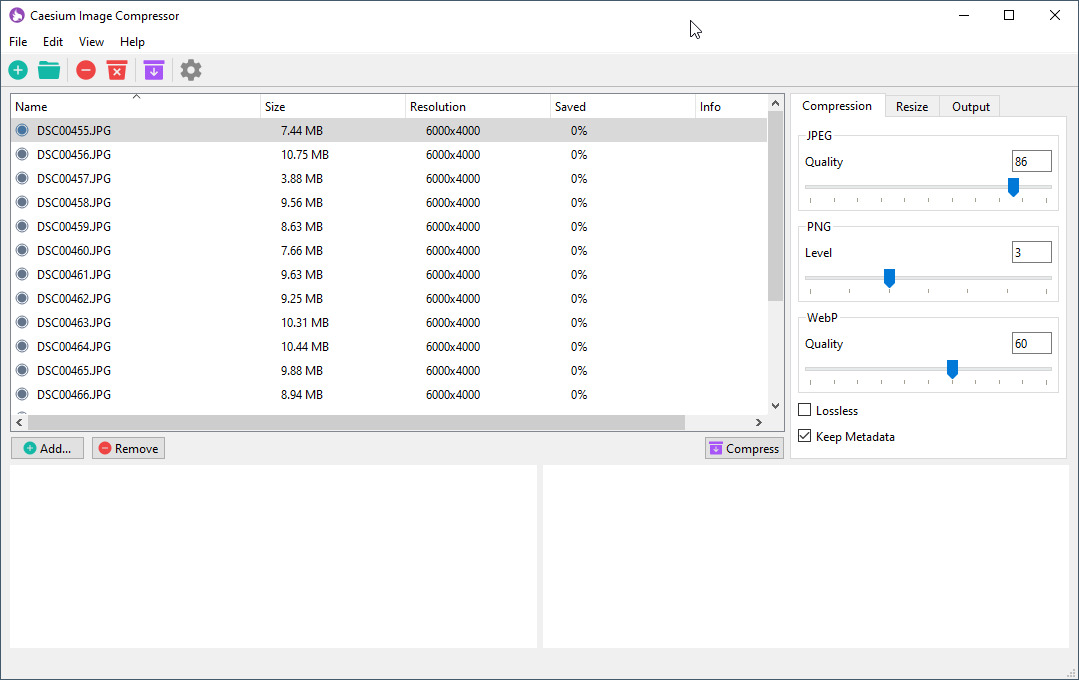Screen dimensions: 1079x680
Task: Click the Remove button below the file list
Action: point(127,448)
